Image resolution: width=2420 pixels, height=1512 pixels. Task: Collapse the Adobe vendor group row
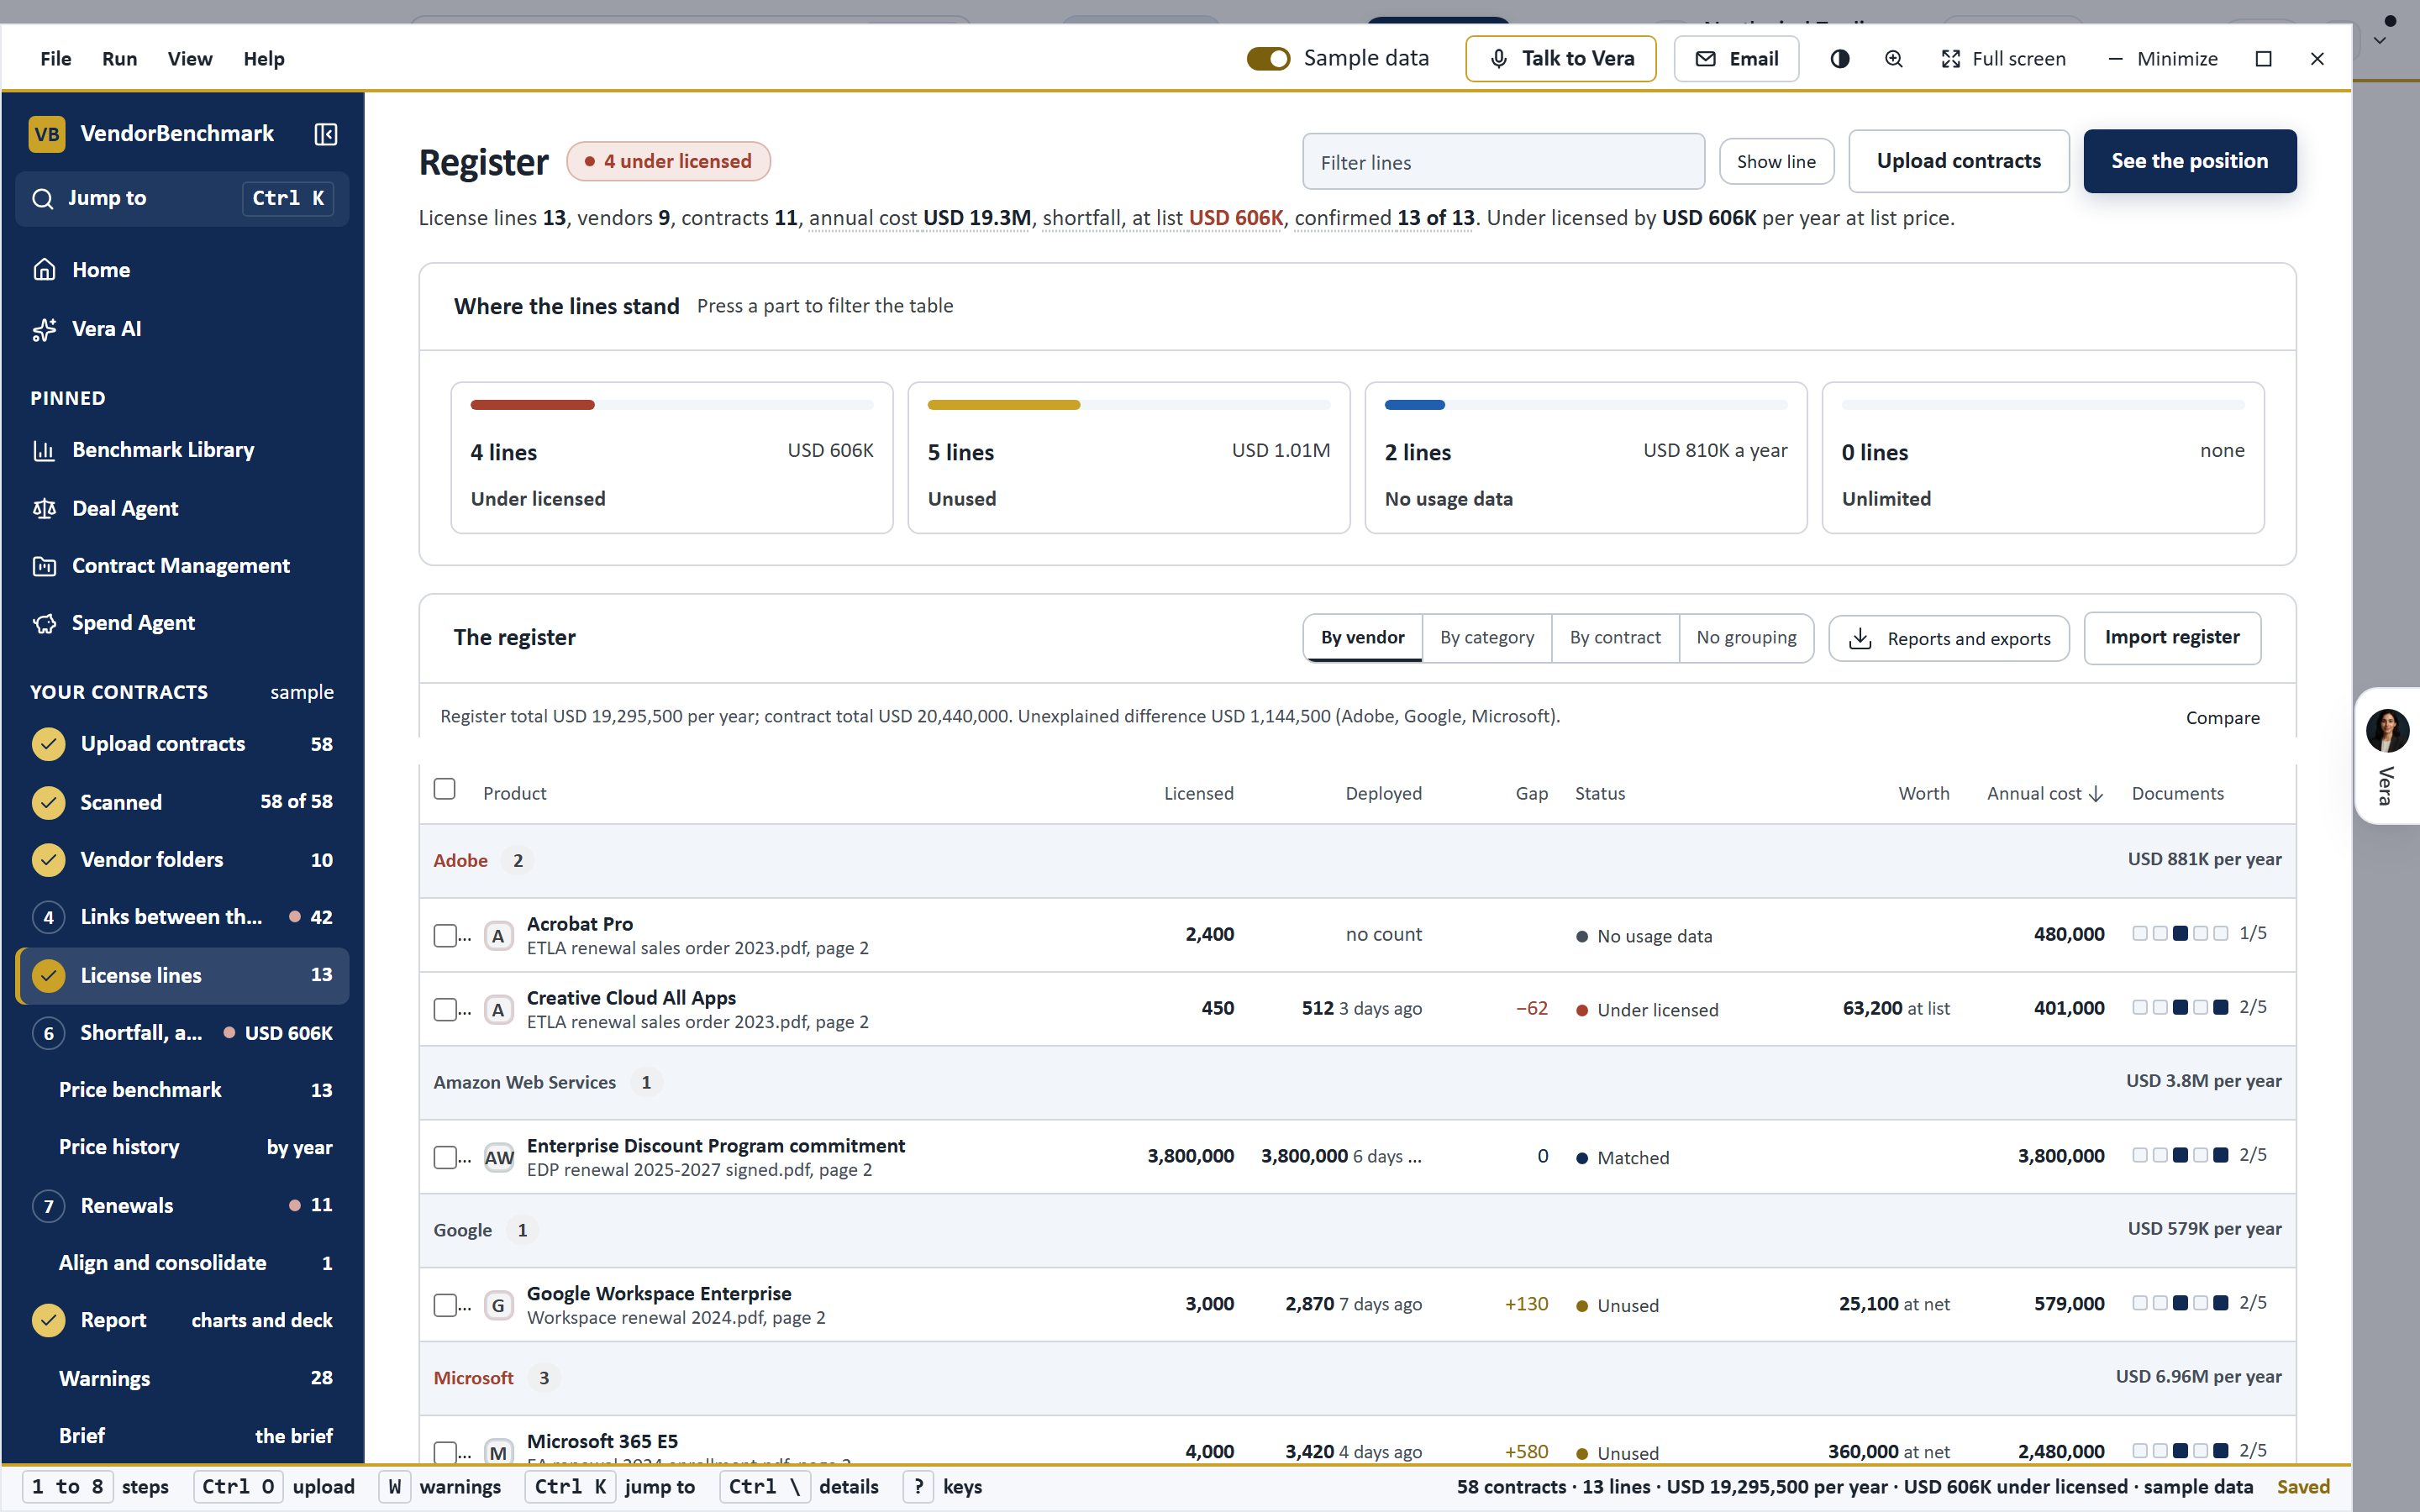pos(1357,860)
